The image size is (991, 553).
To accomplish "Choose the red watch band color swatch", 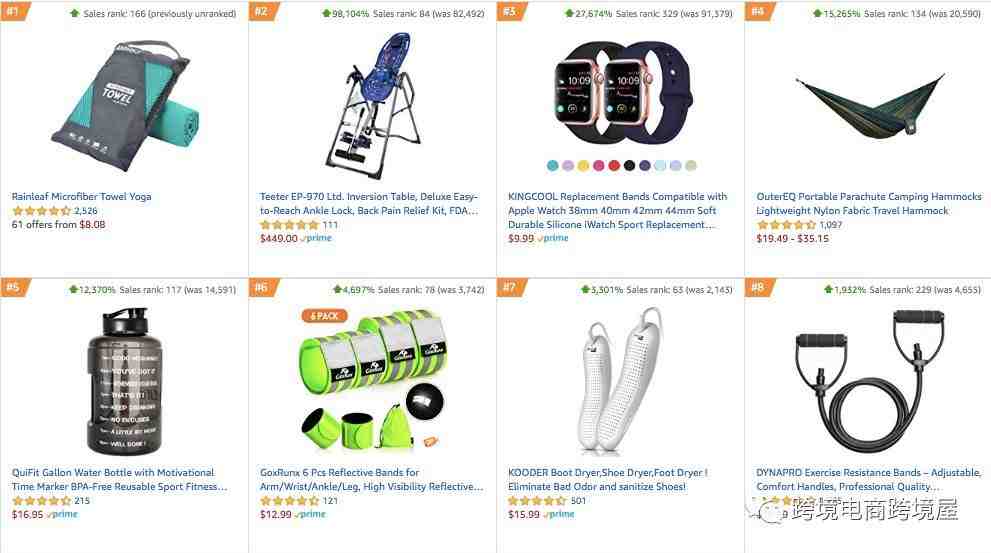I will [614, 166].
